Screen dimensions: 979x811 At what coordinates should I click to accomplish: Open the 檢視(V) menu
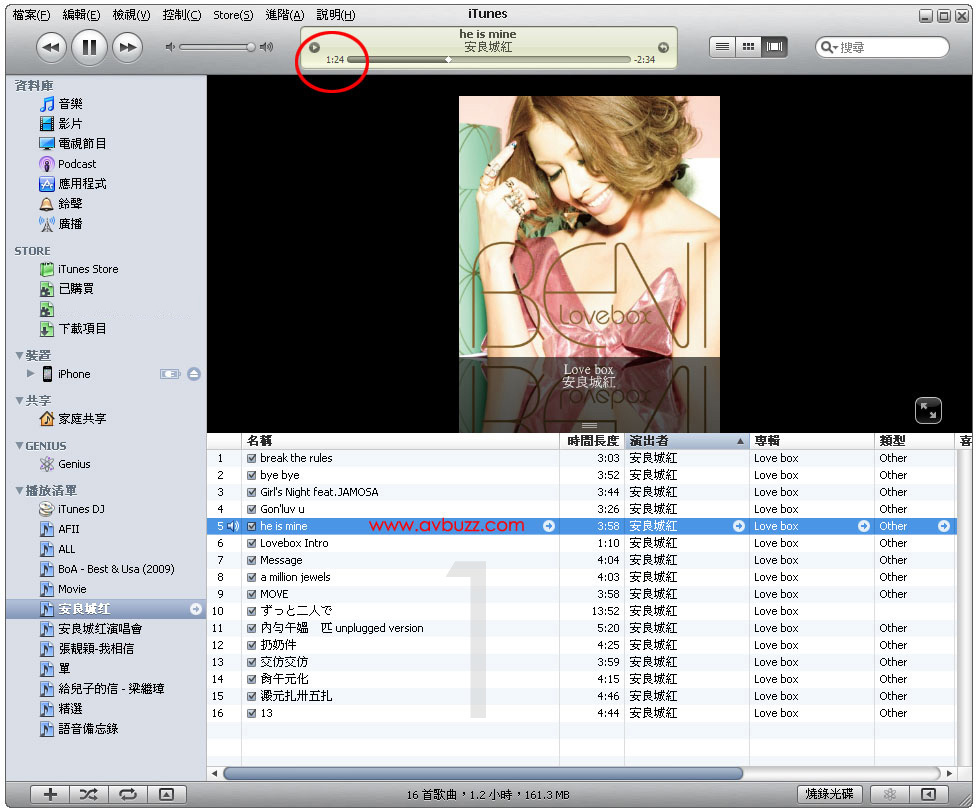point(131,15)
